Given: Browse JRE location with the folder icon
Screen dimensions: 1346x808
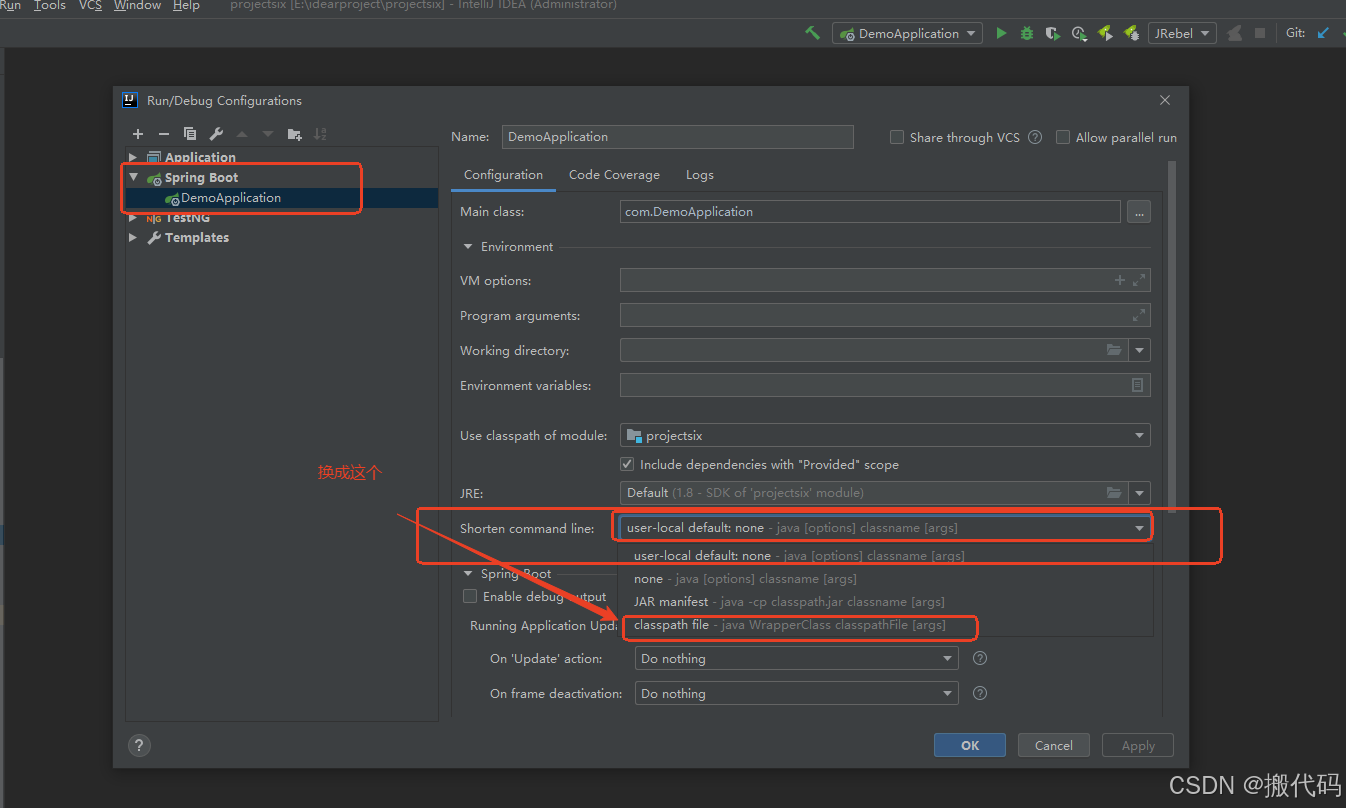Looking at the screenshot, I should coord(1114,493).
